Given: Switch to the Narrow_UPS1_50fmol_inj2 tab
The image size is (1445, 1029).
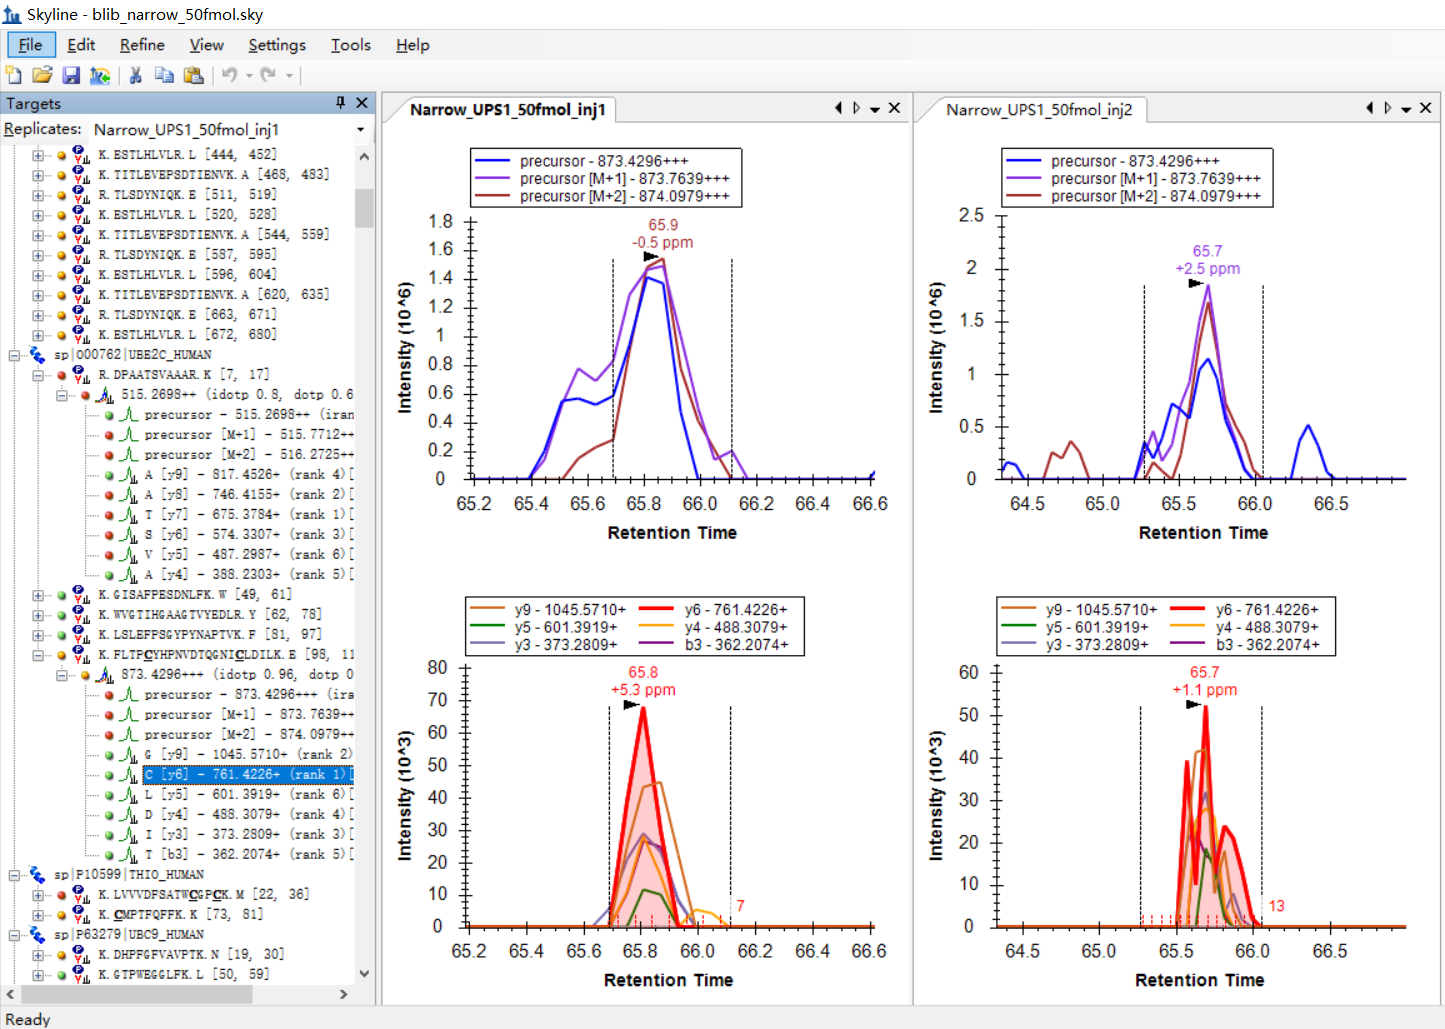Looking at the screenshot, I should [1038, 110].
